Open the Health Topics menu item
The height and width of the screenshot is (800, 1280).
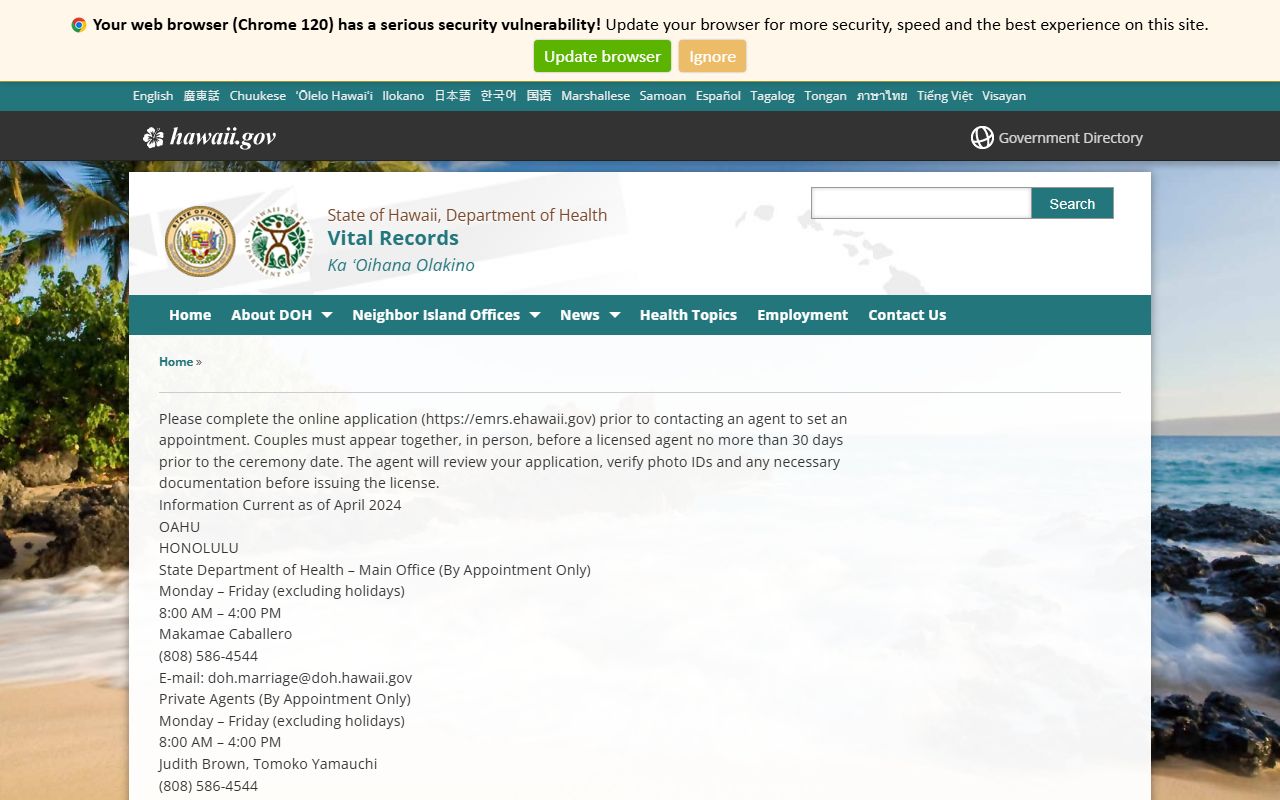(x=688, y=315)
